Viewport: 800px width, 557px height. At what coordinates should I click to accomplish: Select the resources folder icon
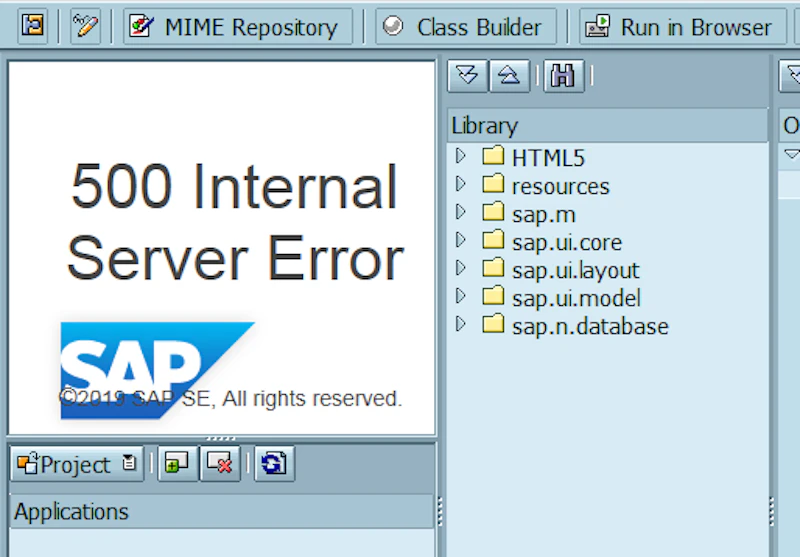(493, 184)
